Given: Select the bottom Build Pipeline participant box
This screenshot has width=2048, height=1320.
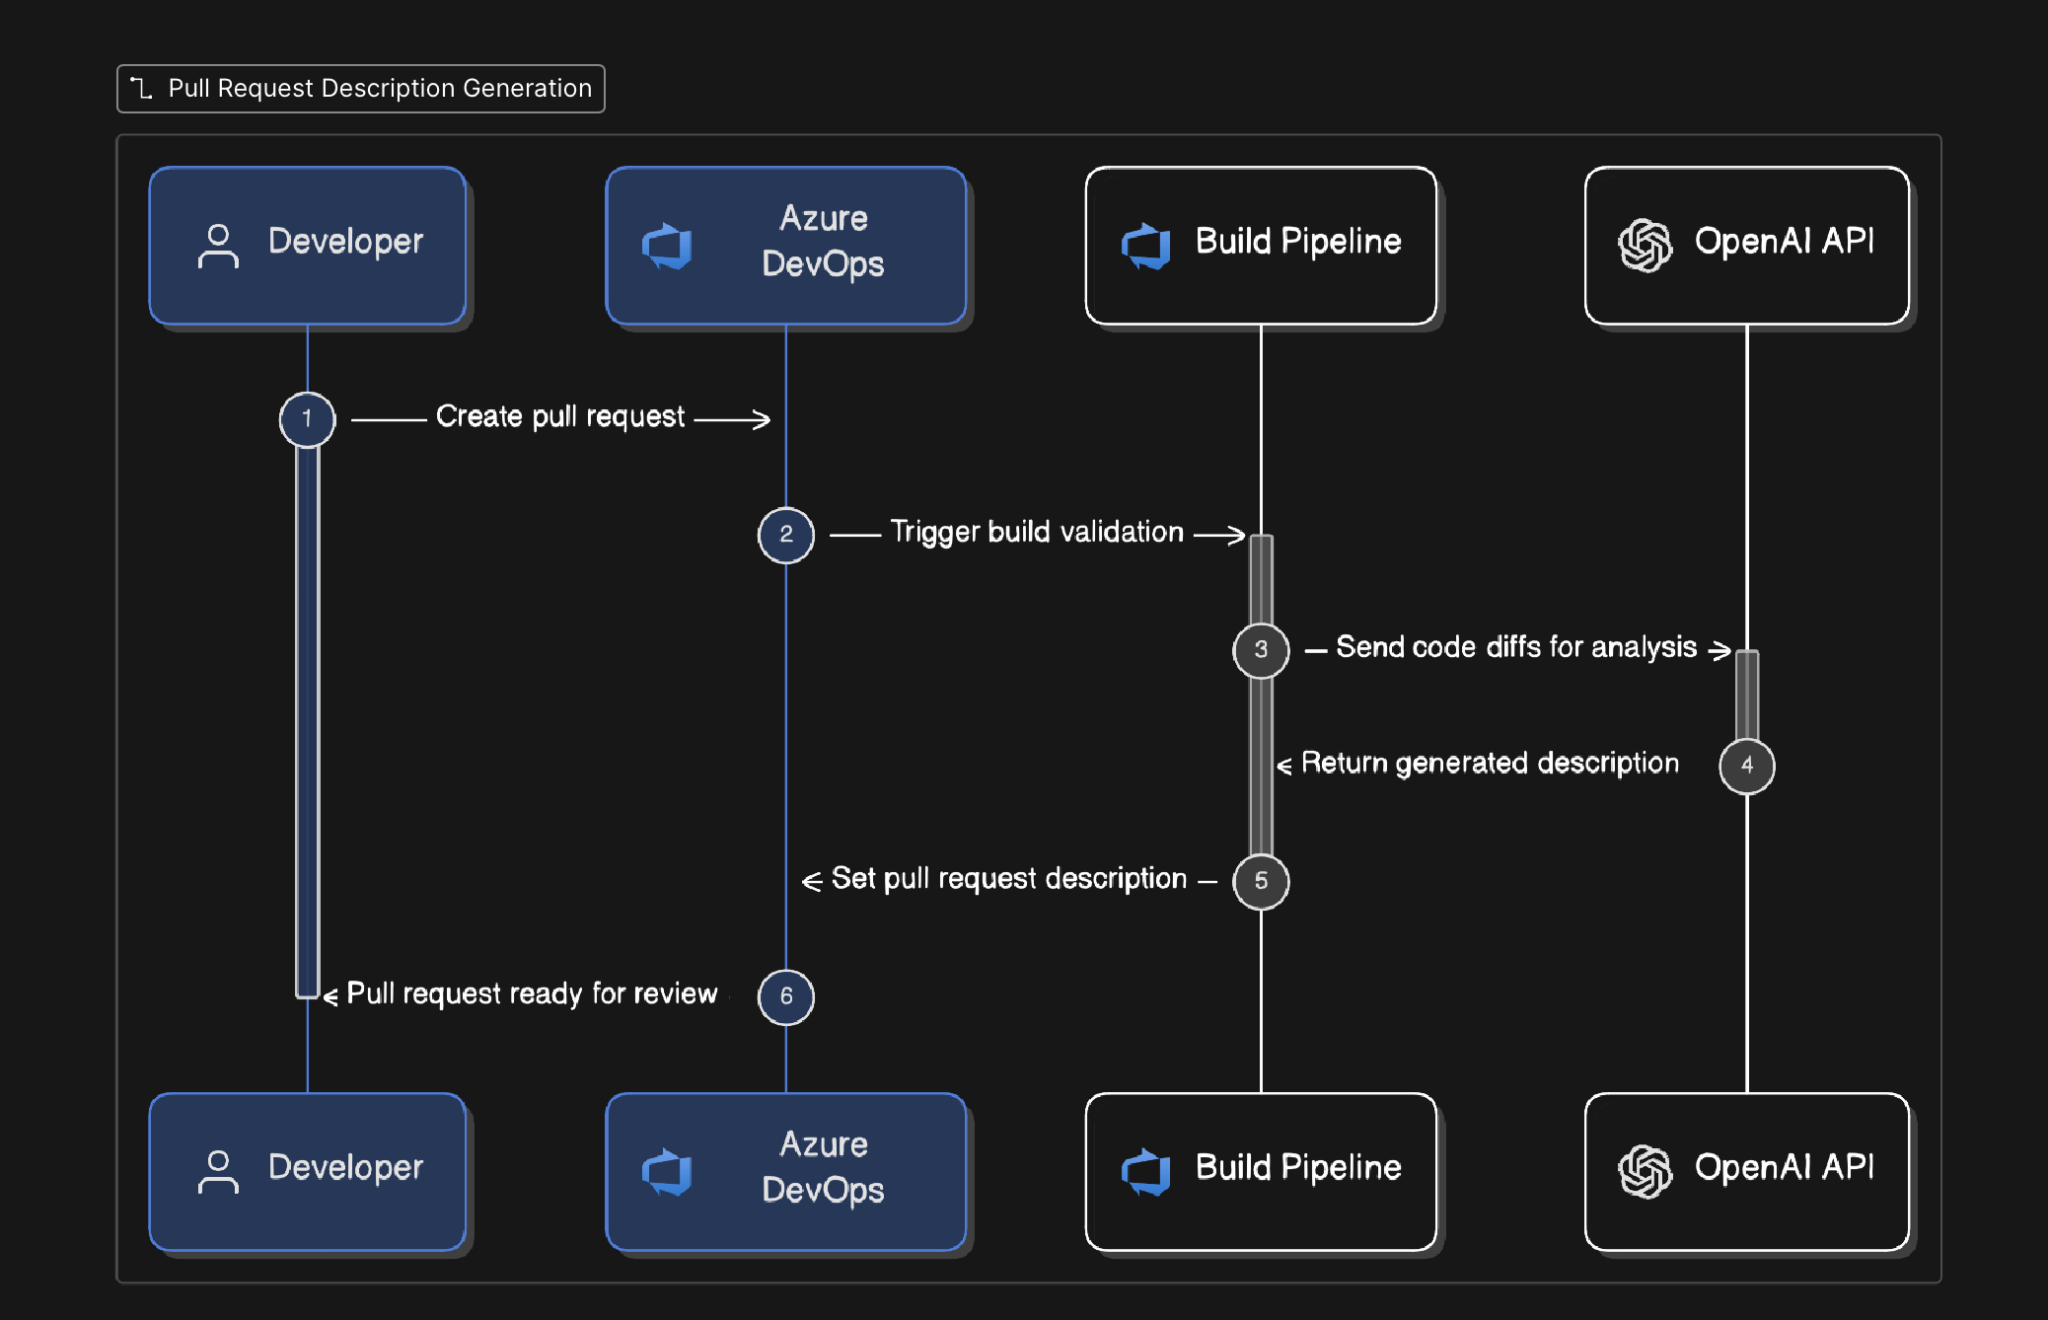Looking at the screenshot, I should pyautogui.click(x=1261, y=1171).
